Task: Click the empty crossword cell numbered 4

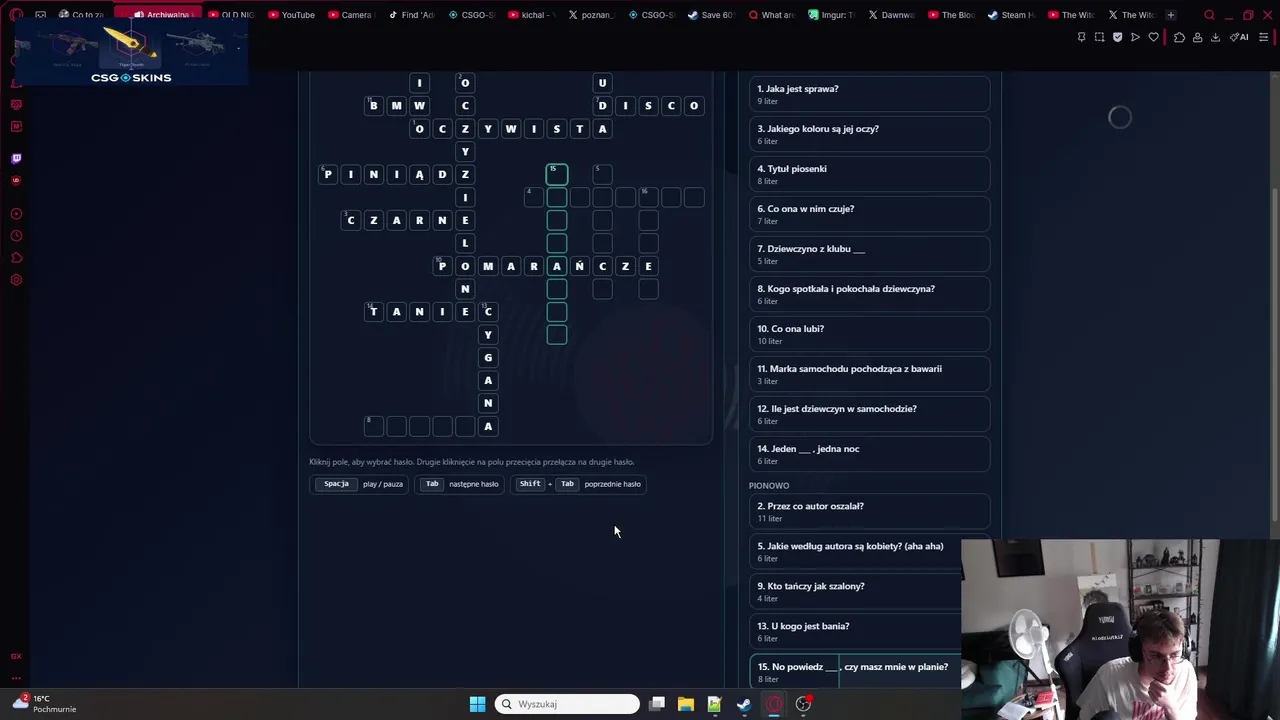Action: click(x=534, y=197)
